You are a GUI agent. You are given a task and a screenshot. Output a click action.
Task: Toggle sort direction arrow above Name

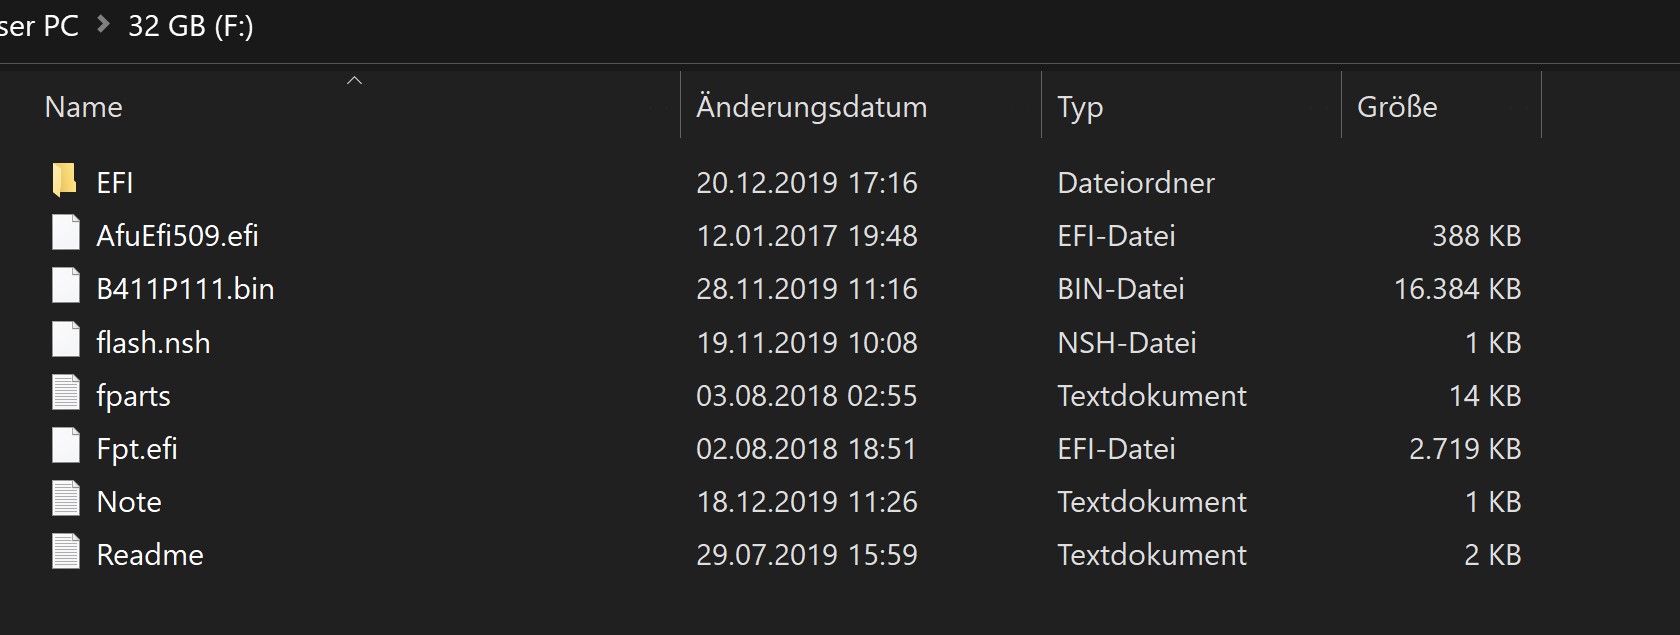coord(354,80)
